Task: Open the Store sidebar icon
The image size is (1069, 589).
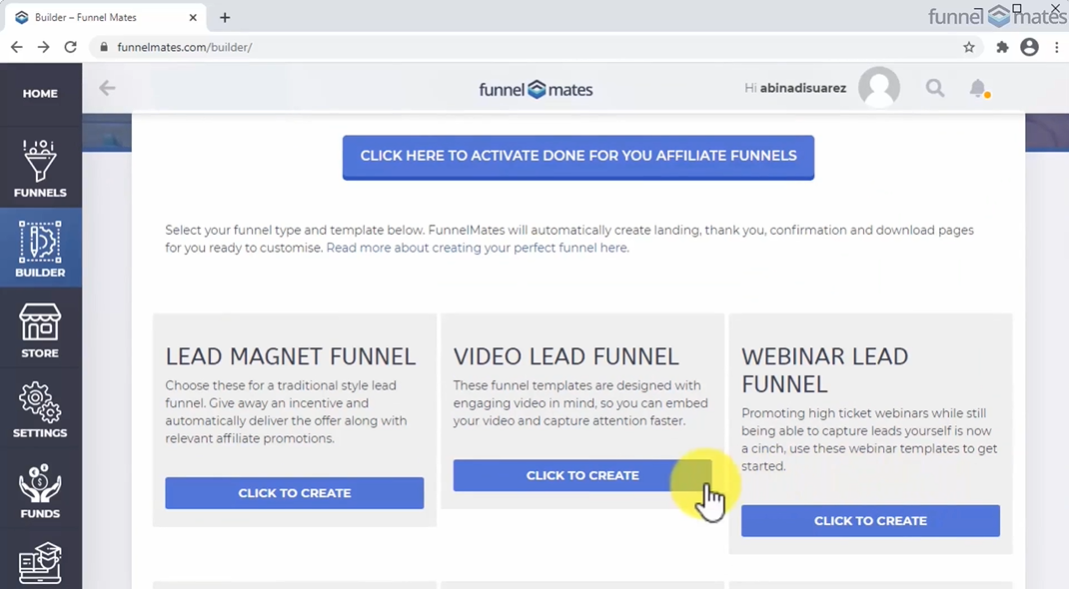Action: coord(40,330)
